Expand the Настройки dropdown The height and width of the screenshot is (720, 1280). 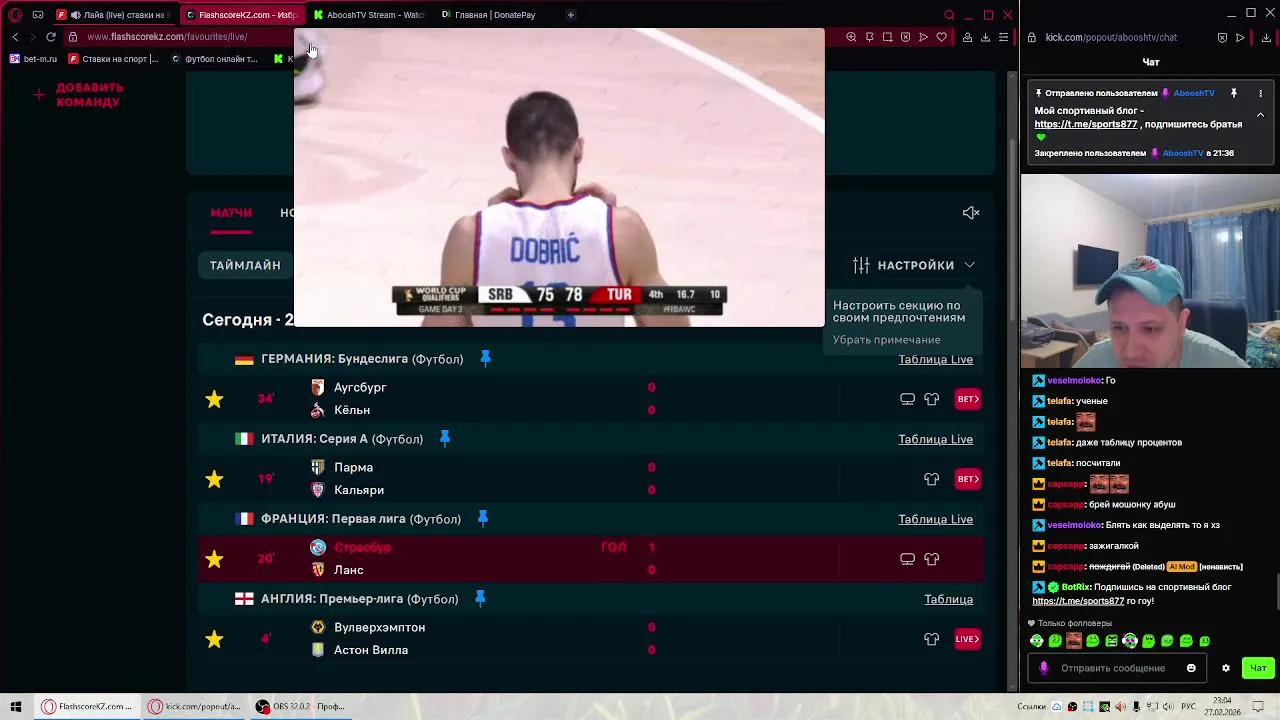pos(914,265)
